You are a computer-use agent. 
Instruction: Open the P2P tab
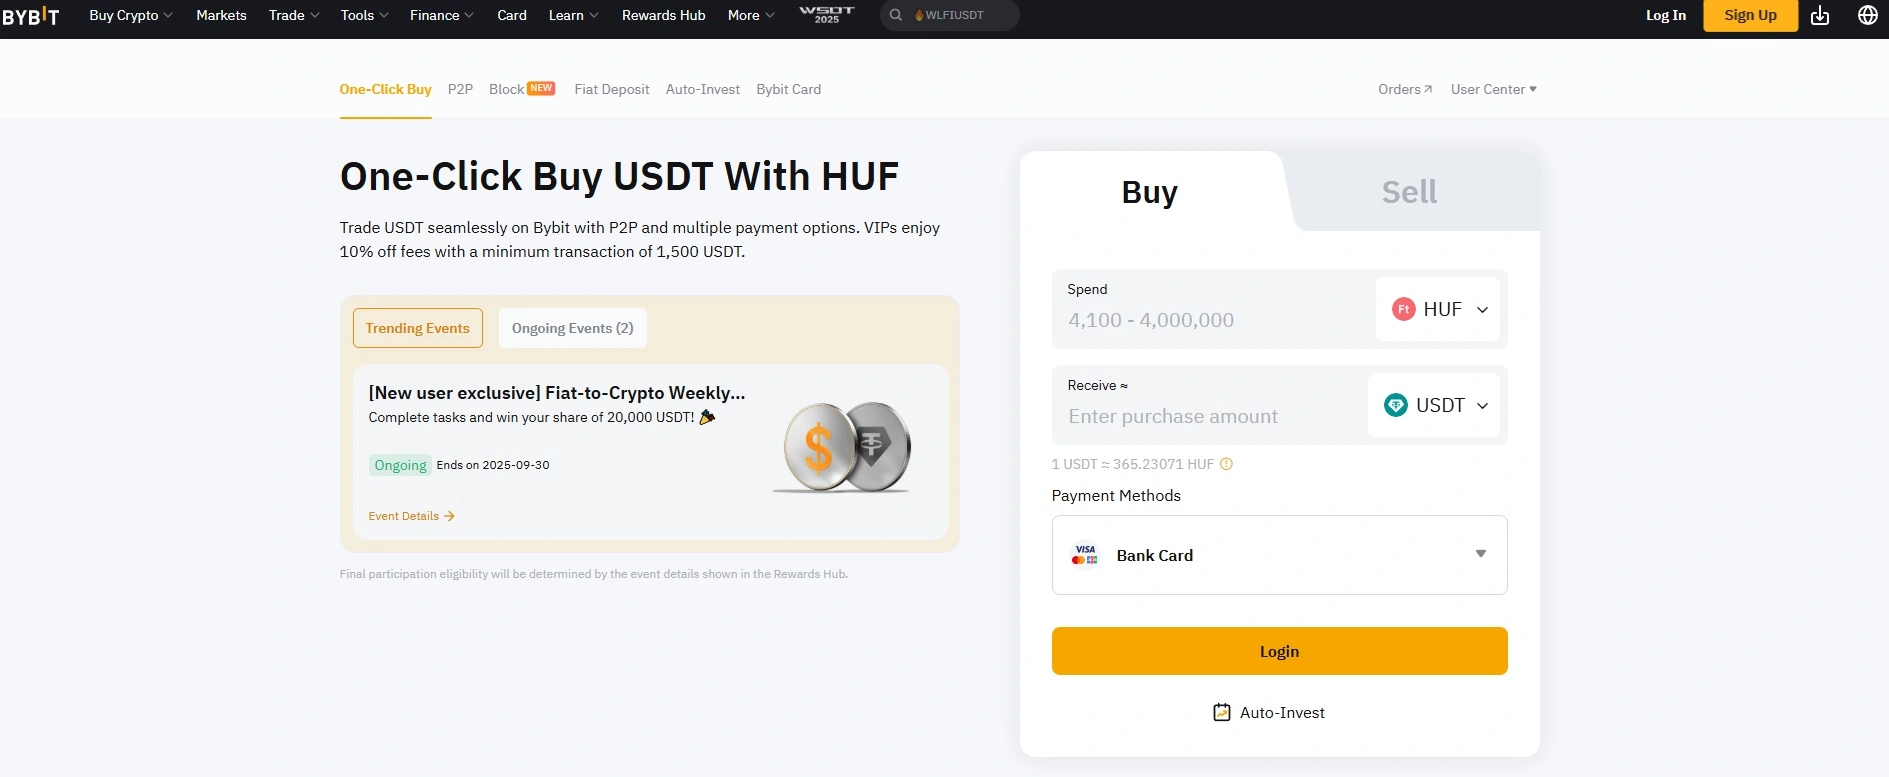coord(460,89)
